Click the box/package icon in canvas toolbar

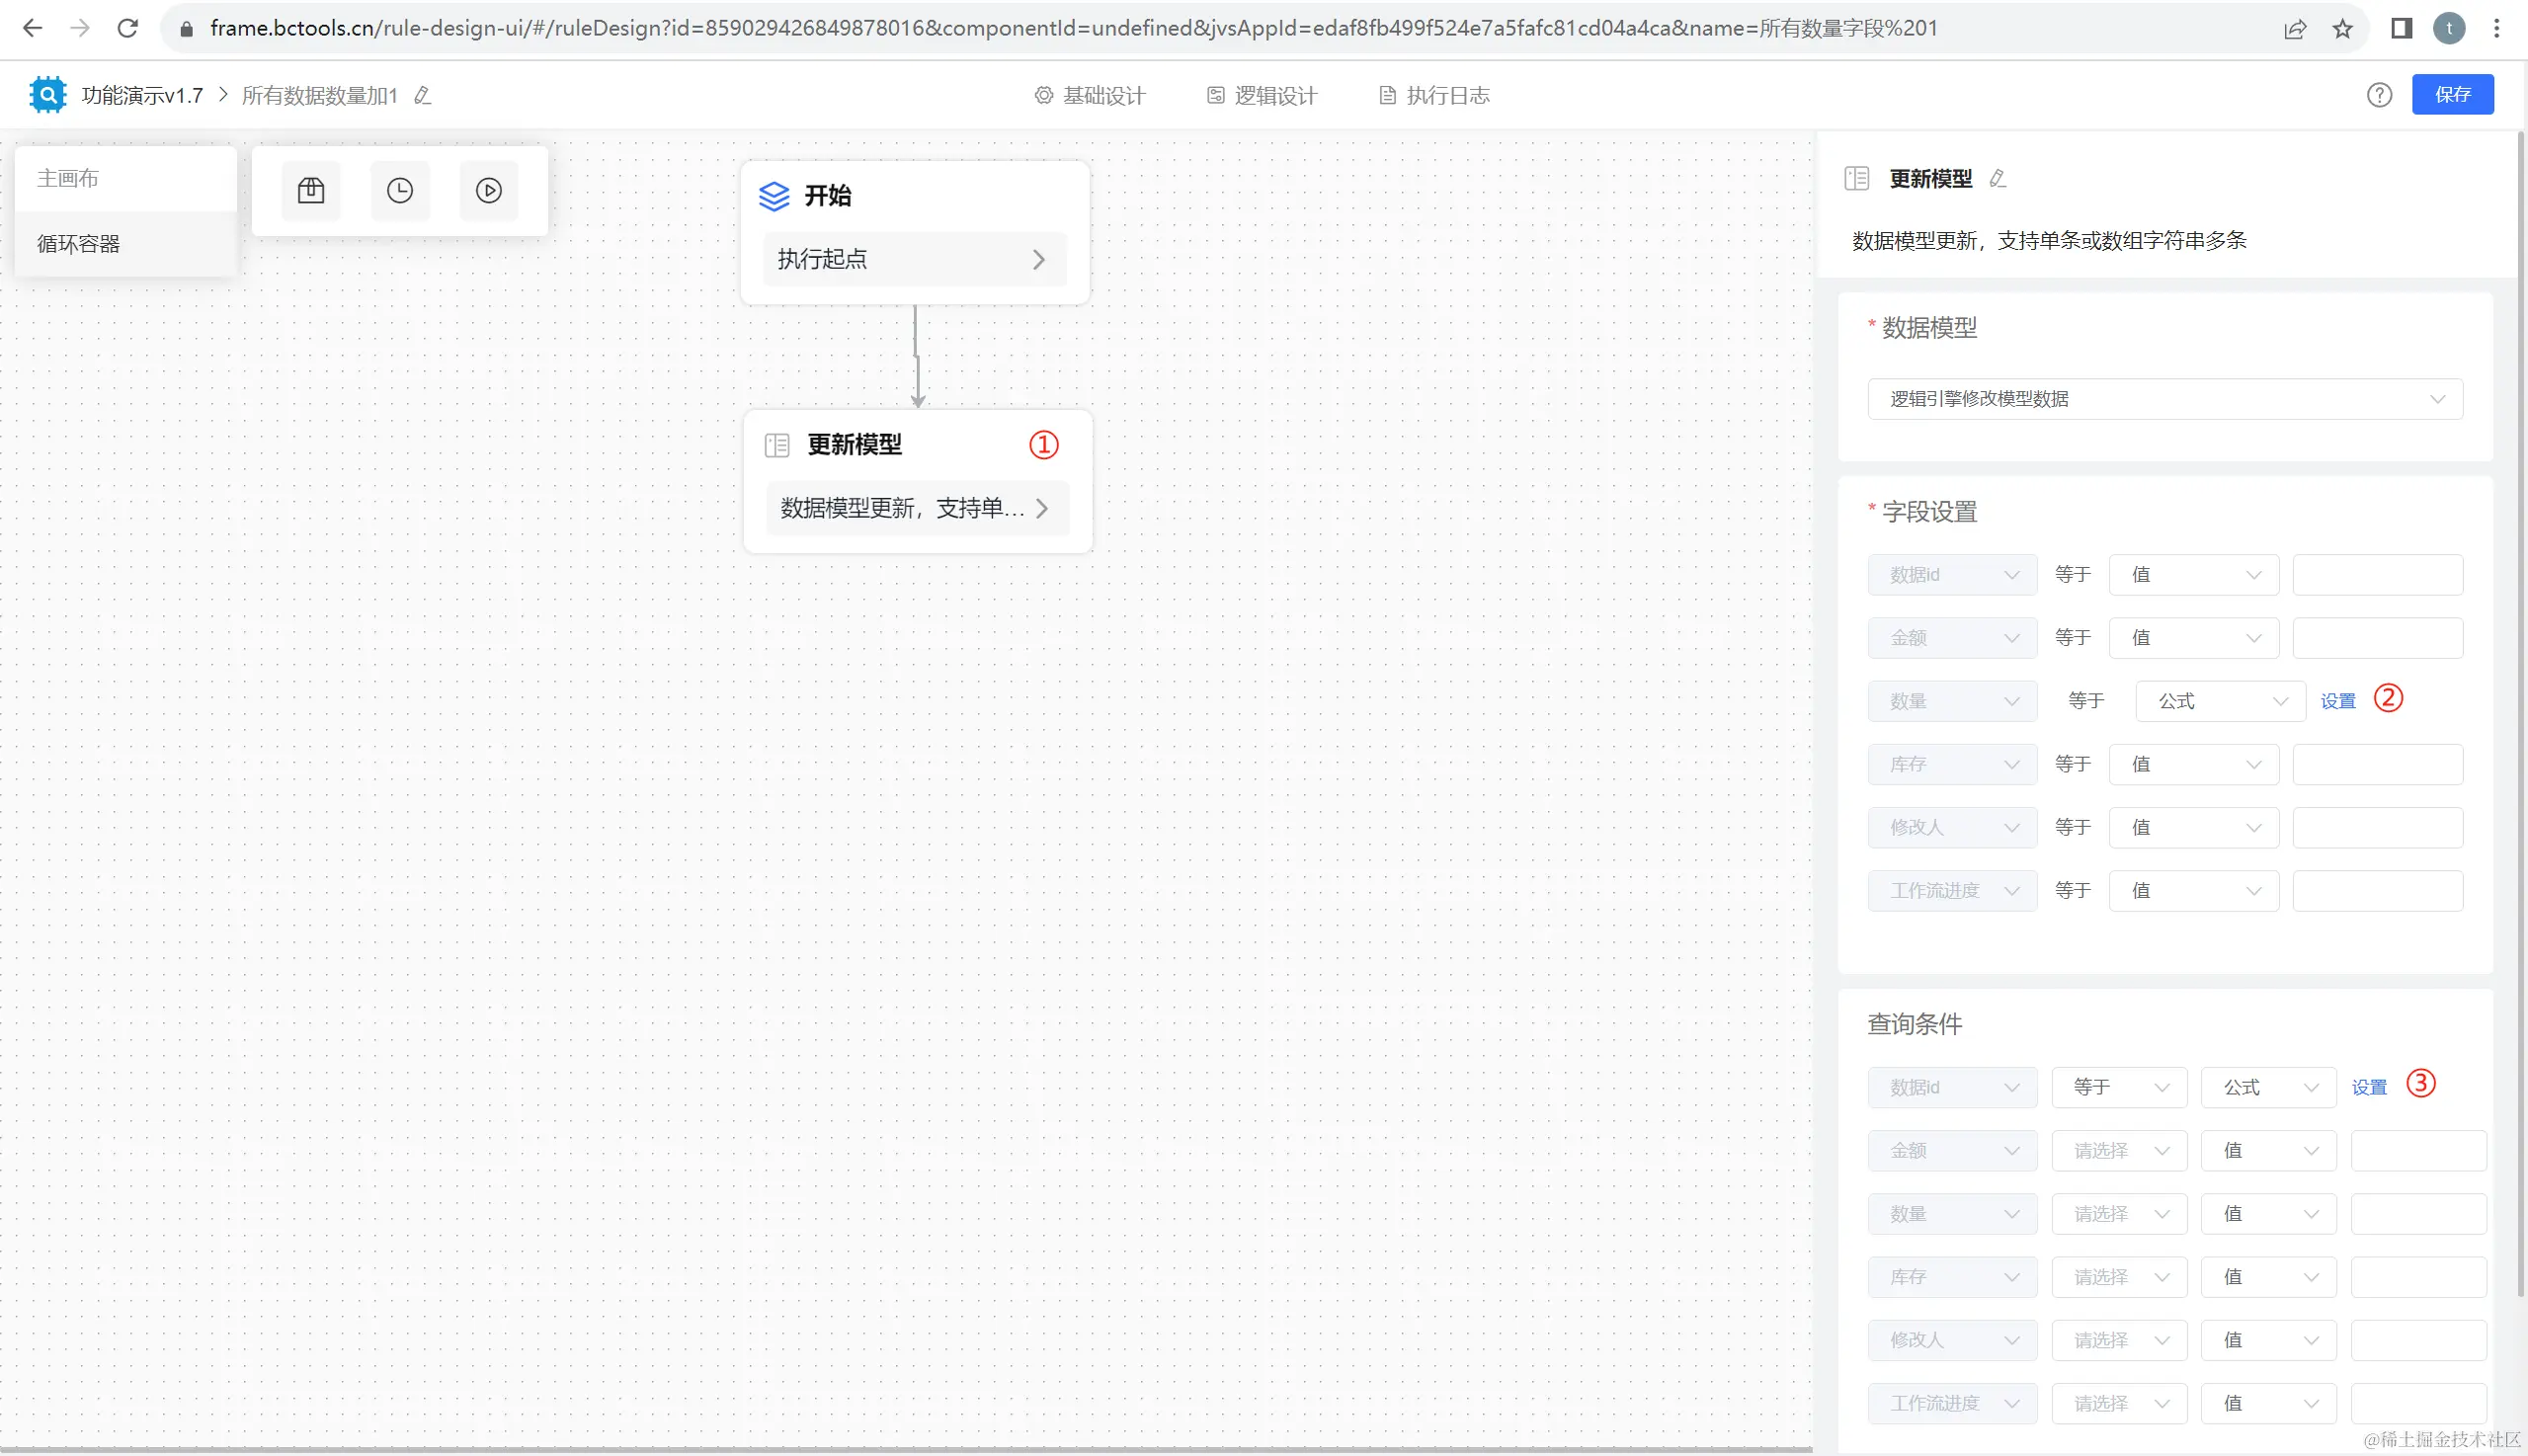pyautogui.click(x=311, y=190)
